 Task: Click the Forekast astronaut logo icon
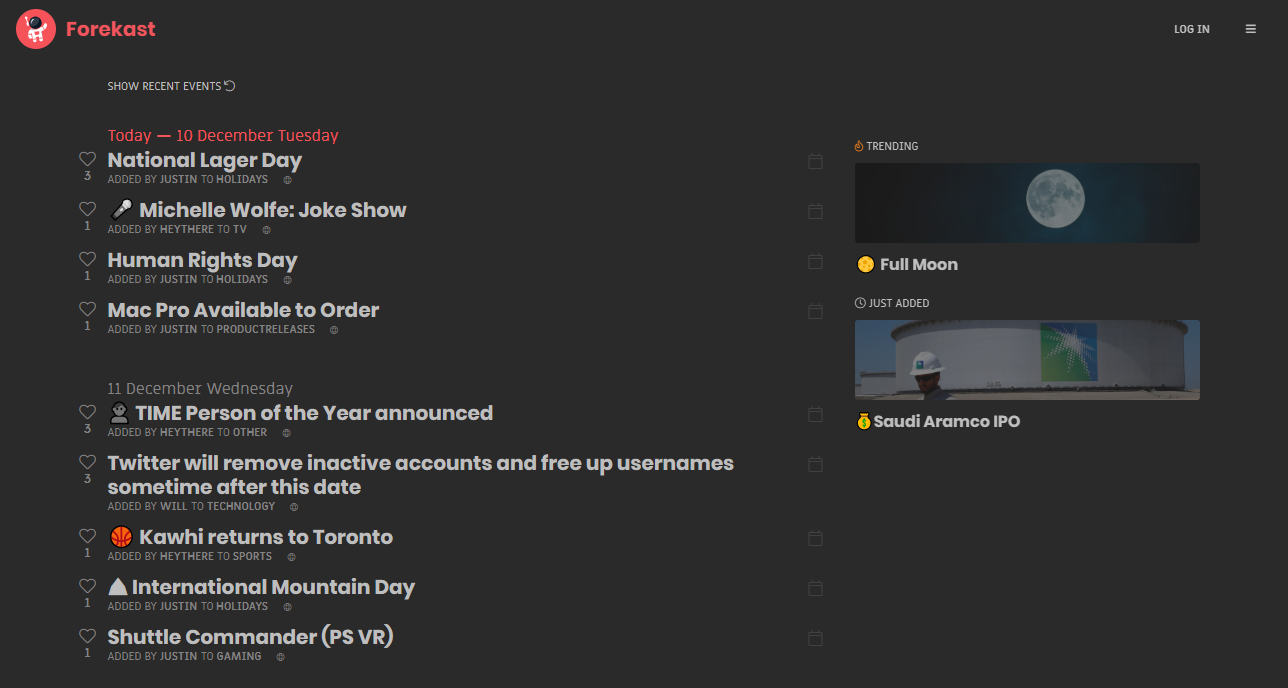(36, 29)
